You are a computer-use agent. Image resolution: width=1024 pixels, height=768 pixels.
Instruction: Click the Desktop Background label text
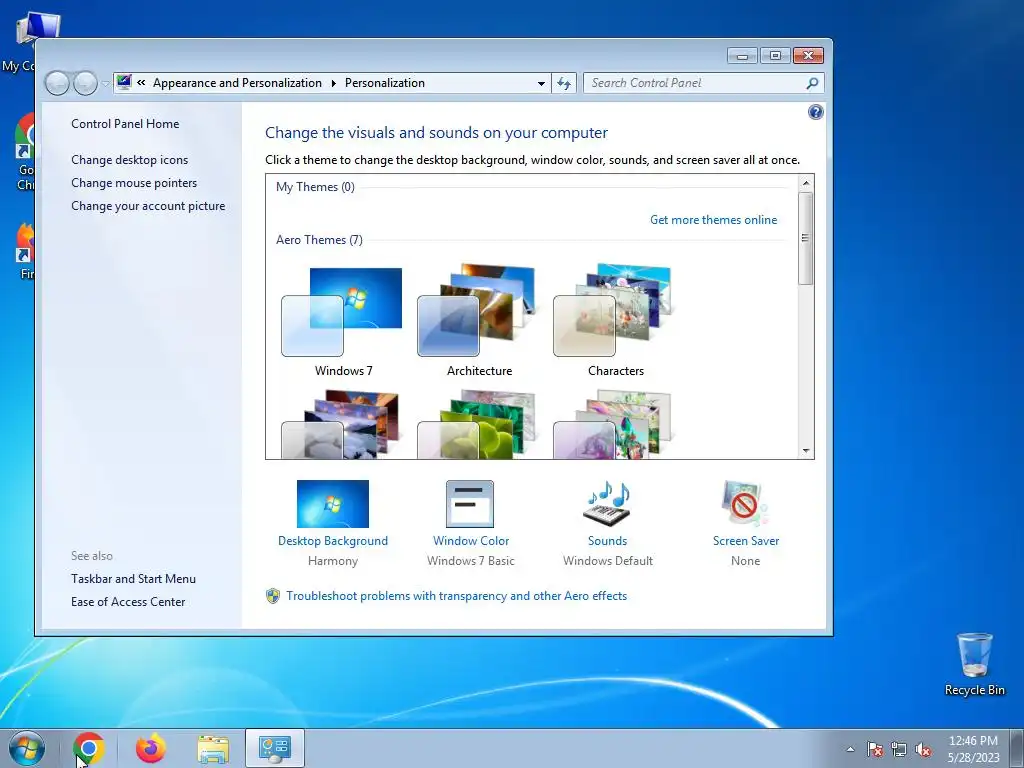[332, 541]
